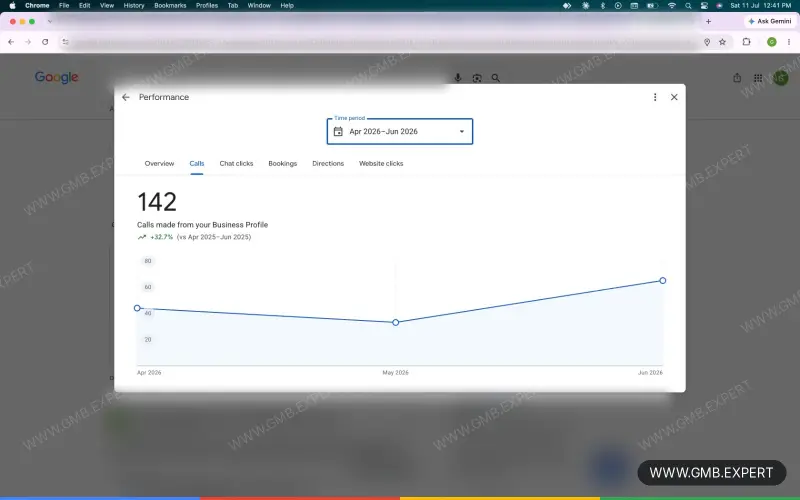Click the Apr 2026 data point
The width and height of the screenshot is (800, 500).
[x=137, y=308]
